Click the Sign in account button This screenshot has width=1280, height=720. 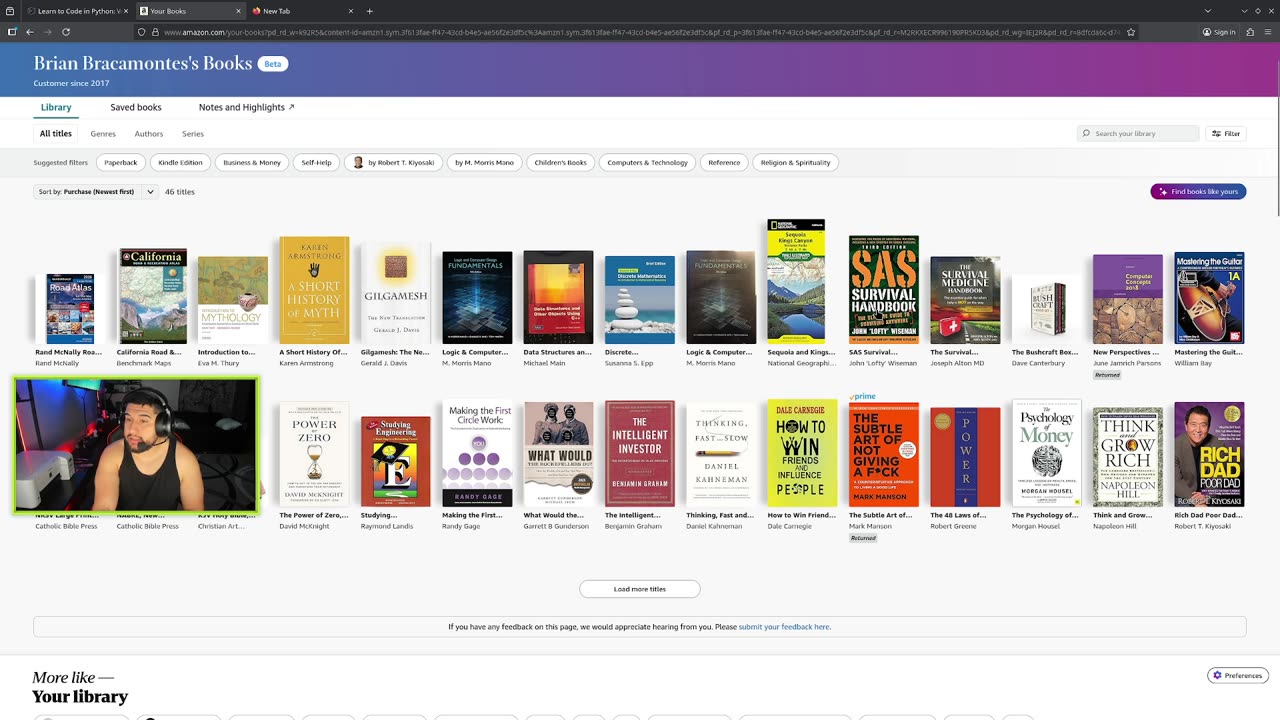click(1219, 32)
